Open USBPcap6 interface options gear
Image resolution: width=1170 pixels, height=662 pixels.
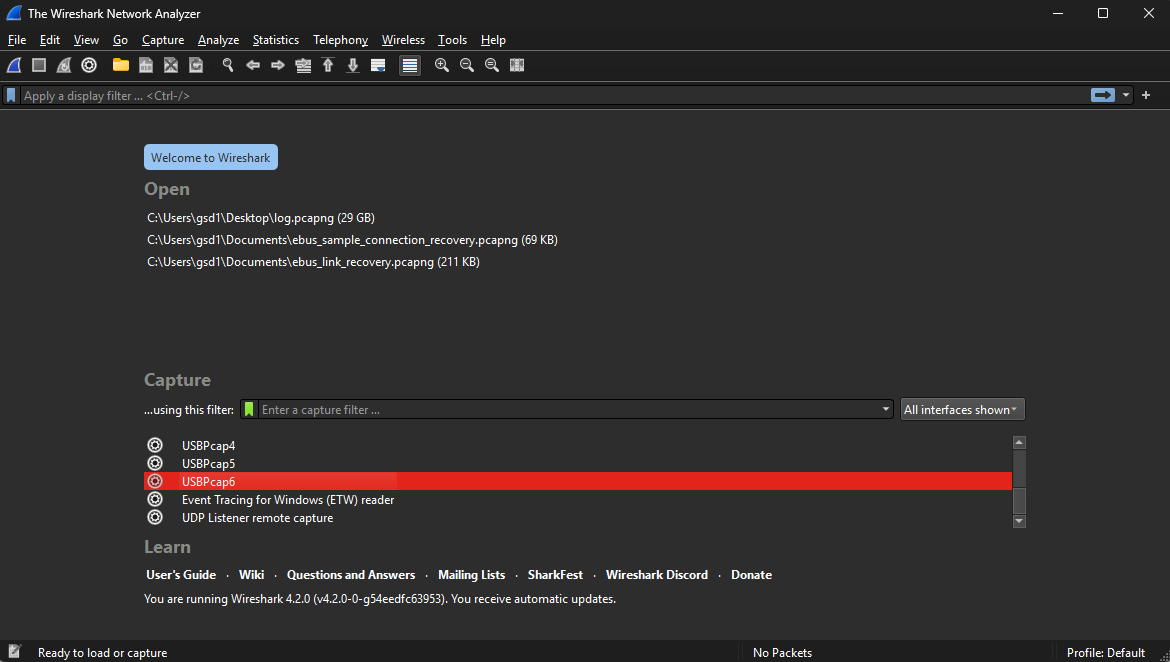click(154, 481)
